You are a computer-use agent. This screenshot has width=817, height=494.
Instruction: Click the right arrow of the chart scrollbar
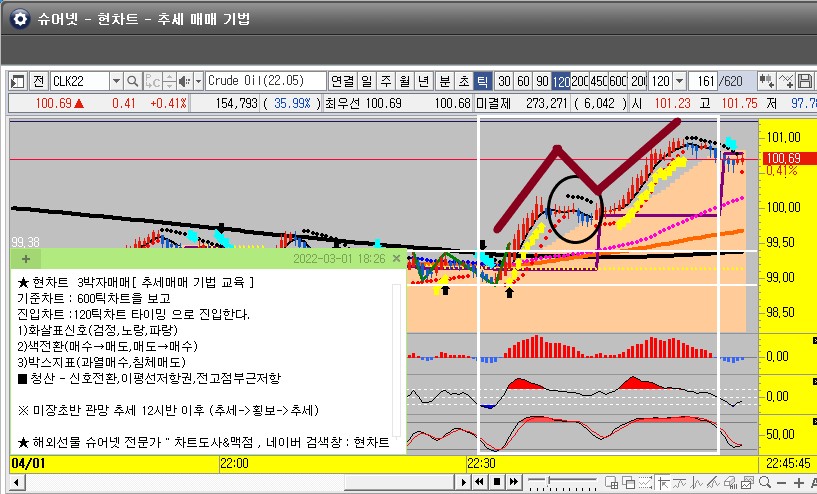coord(463,482)
